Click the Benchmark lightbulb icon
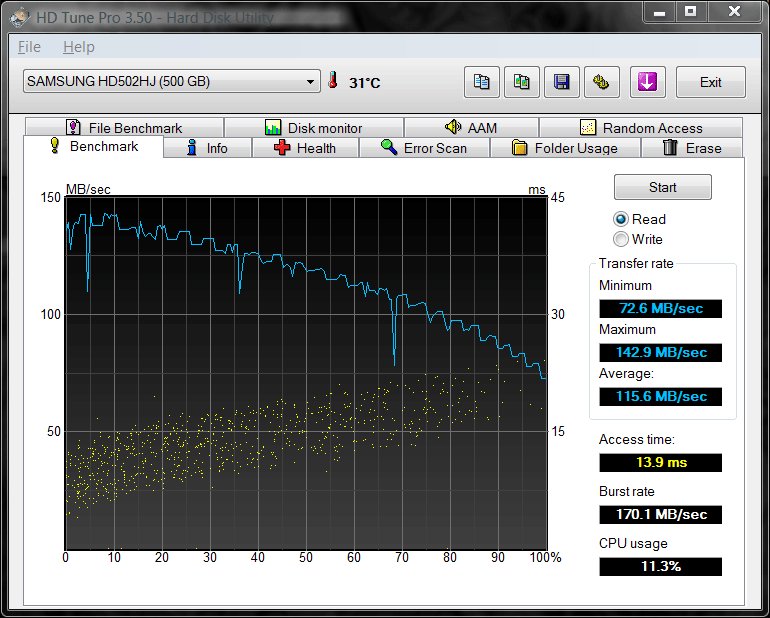770x618 pixels. (55, 146)
